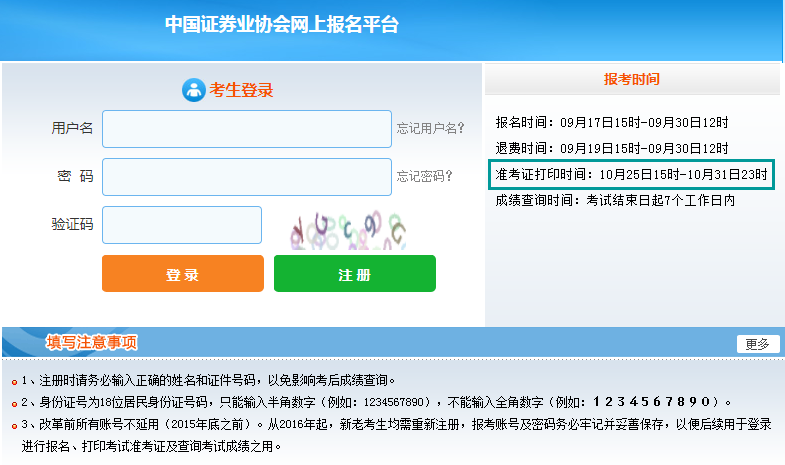Click the 报名时间 schedule line
The image size is (785, 465).
click(x=612, y=122)
